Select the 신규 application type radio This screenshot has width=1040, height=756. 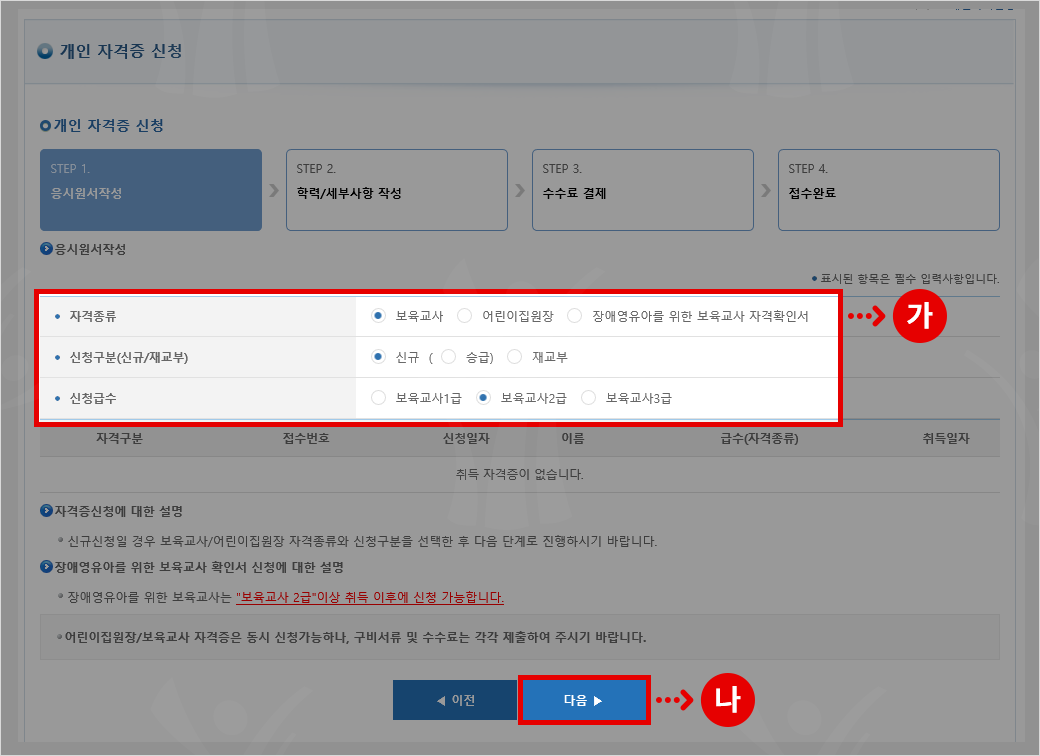pos(378,357)
